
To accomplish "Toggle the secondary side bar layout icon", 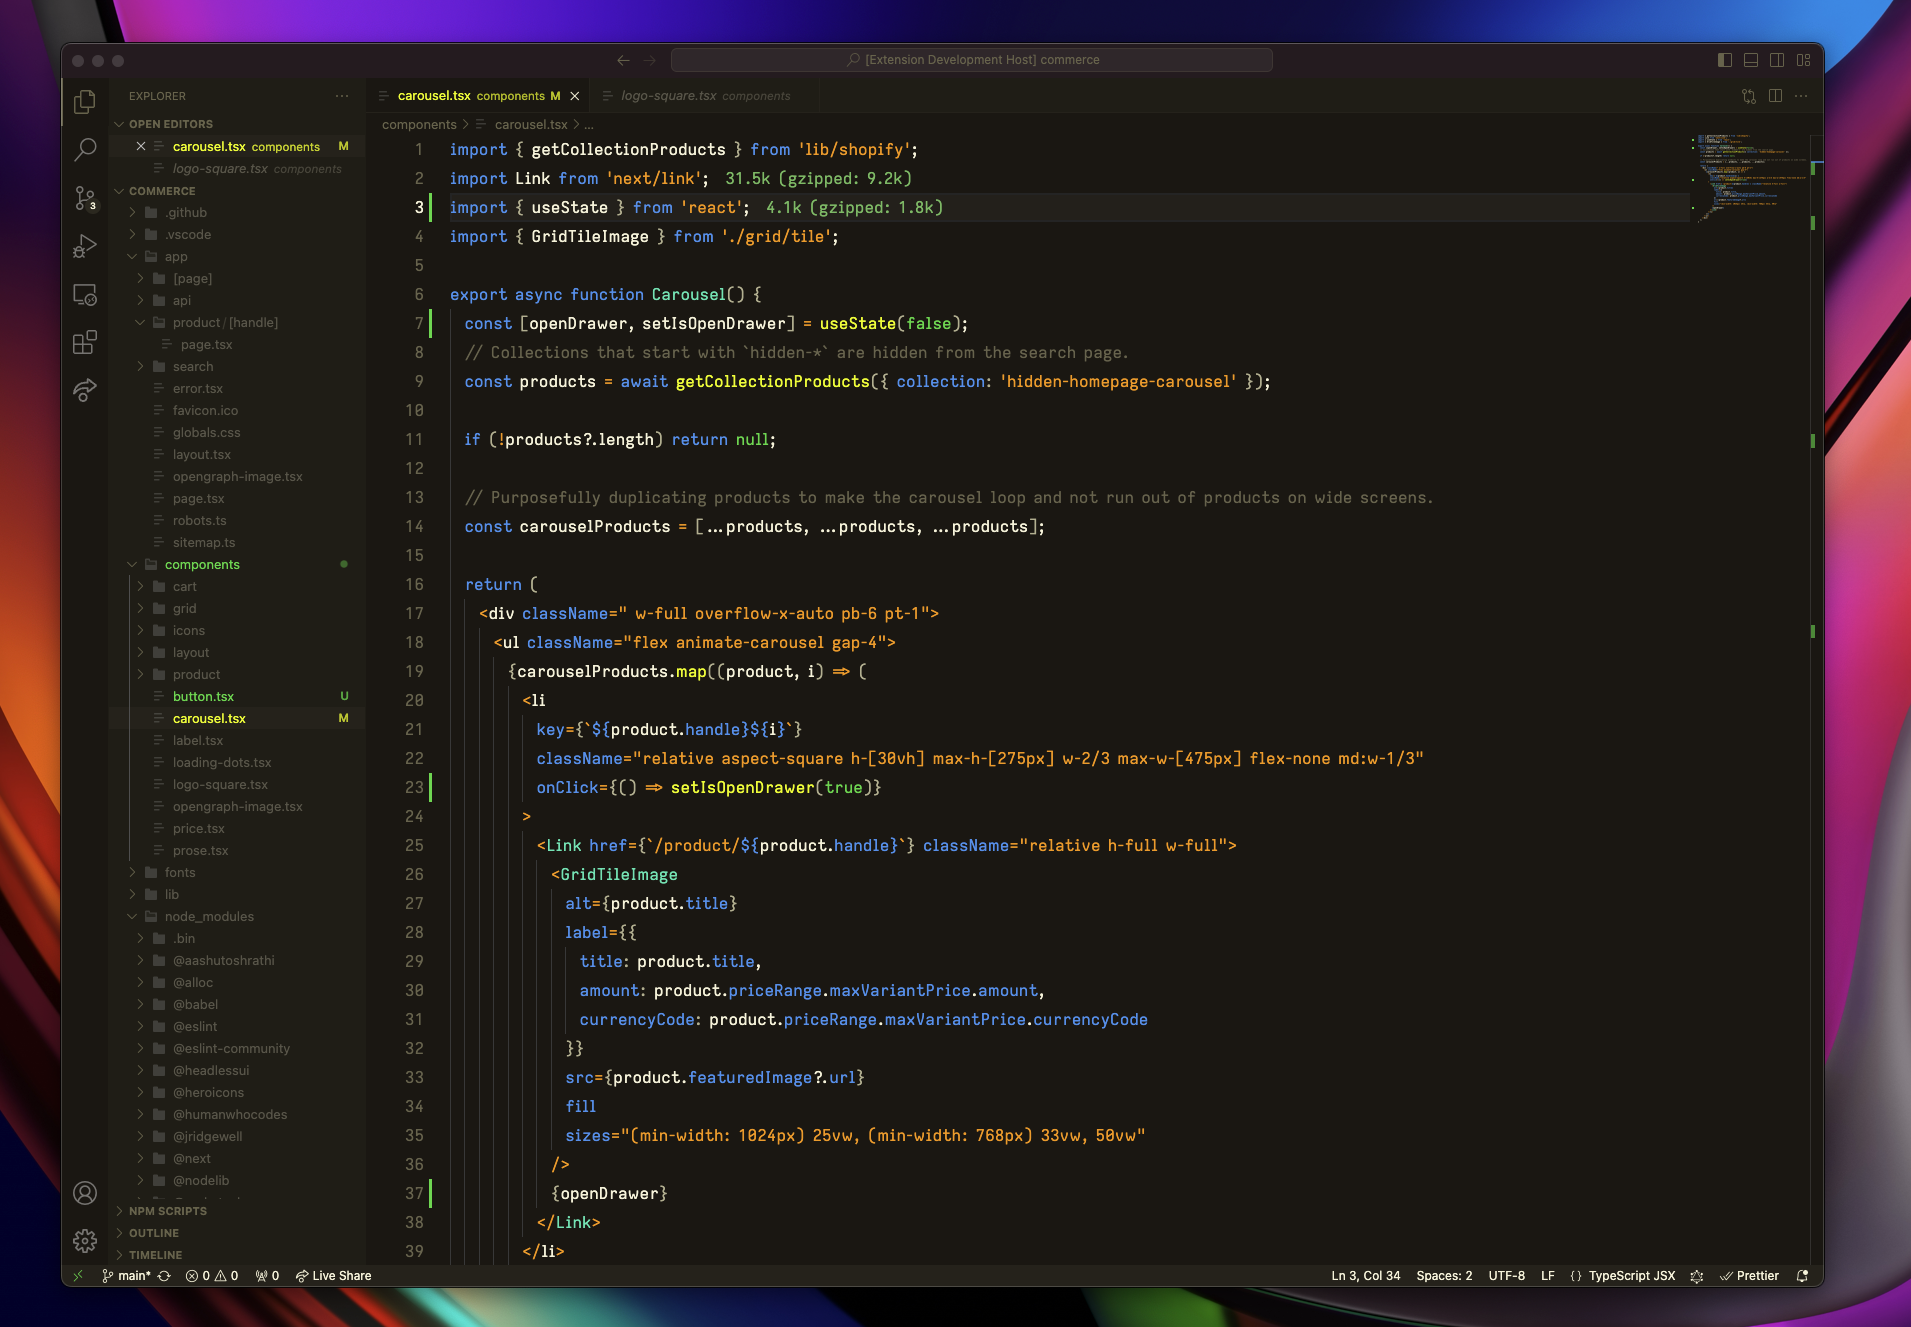I will 1777,60.
